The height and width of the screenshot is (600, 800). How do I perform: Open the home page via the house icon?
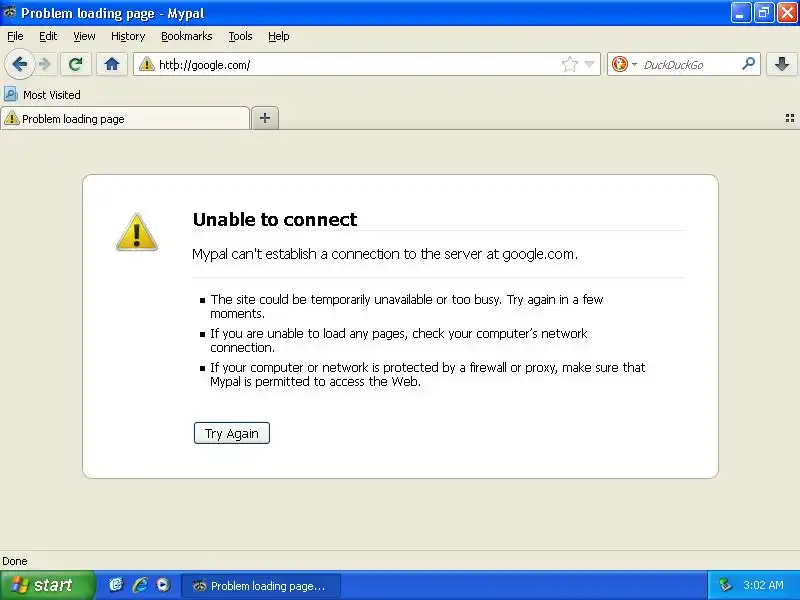(112, 64)
